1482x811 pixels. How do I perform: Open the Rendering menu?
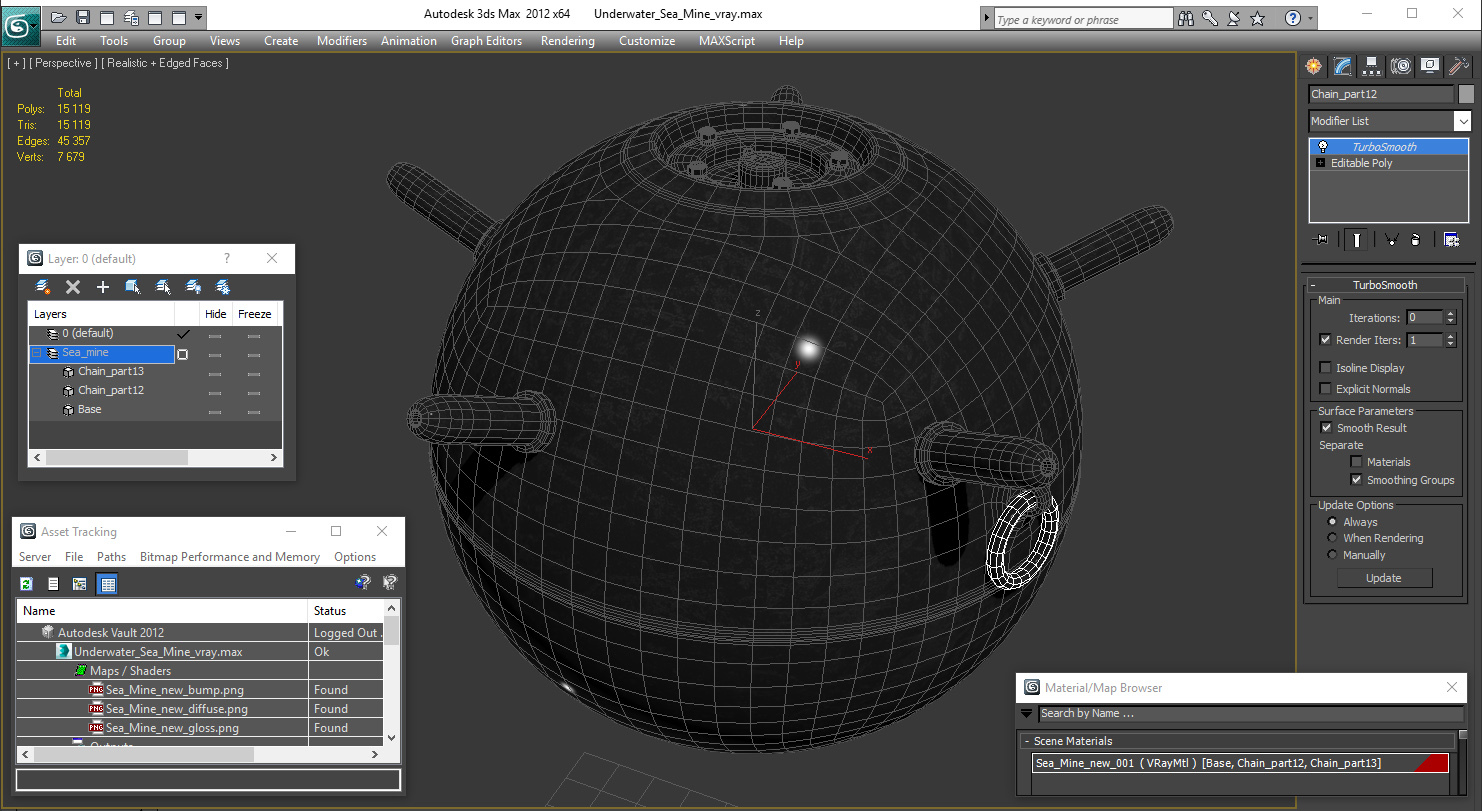click(568, 41)
